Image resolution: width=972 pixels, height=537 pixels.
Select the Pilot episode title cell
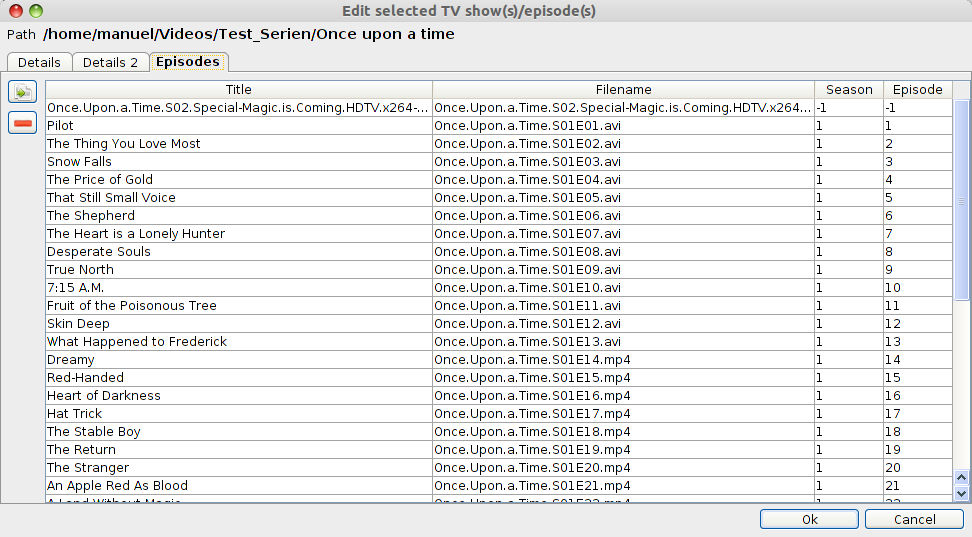[x=238, y=126]
